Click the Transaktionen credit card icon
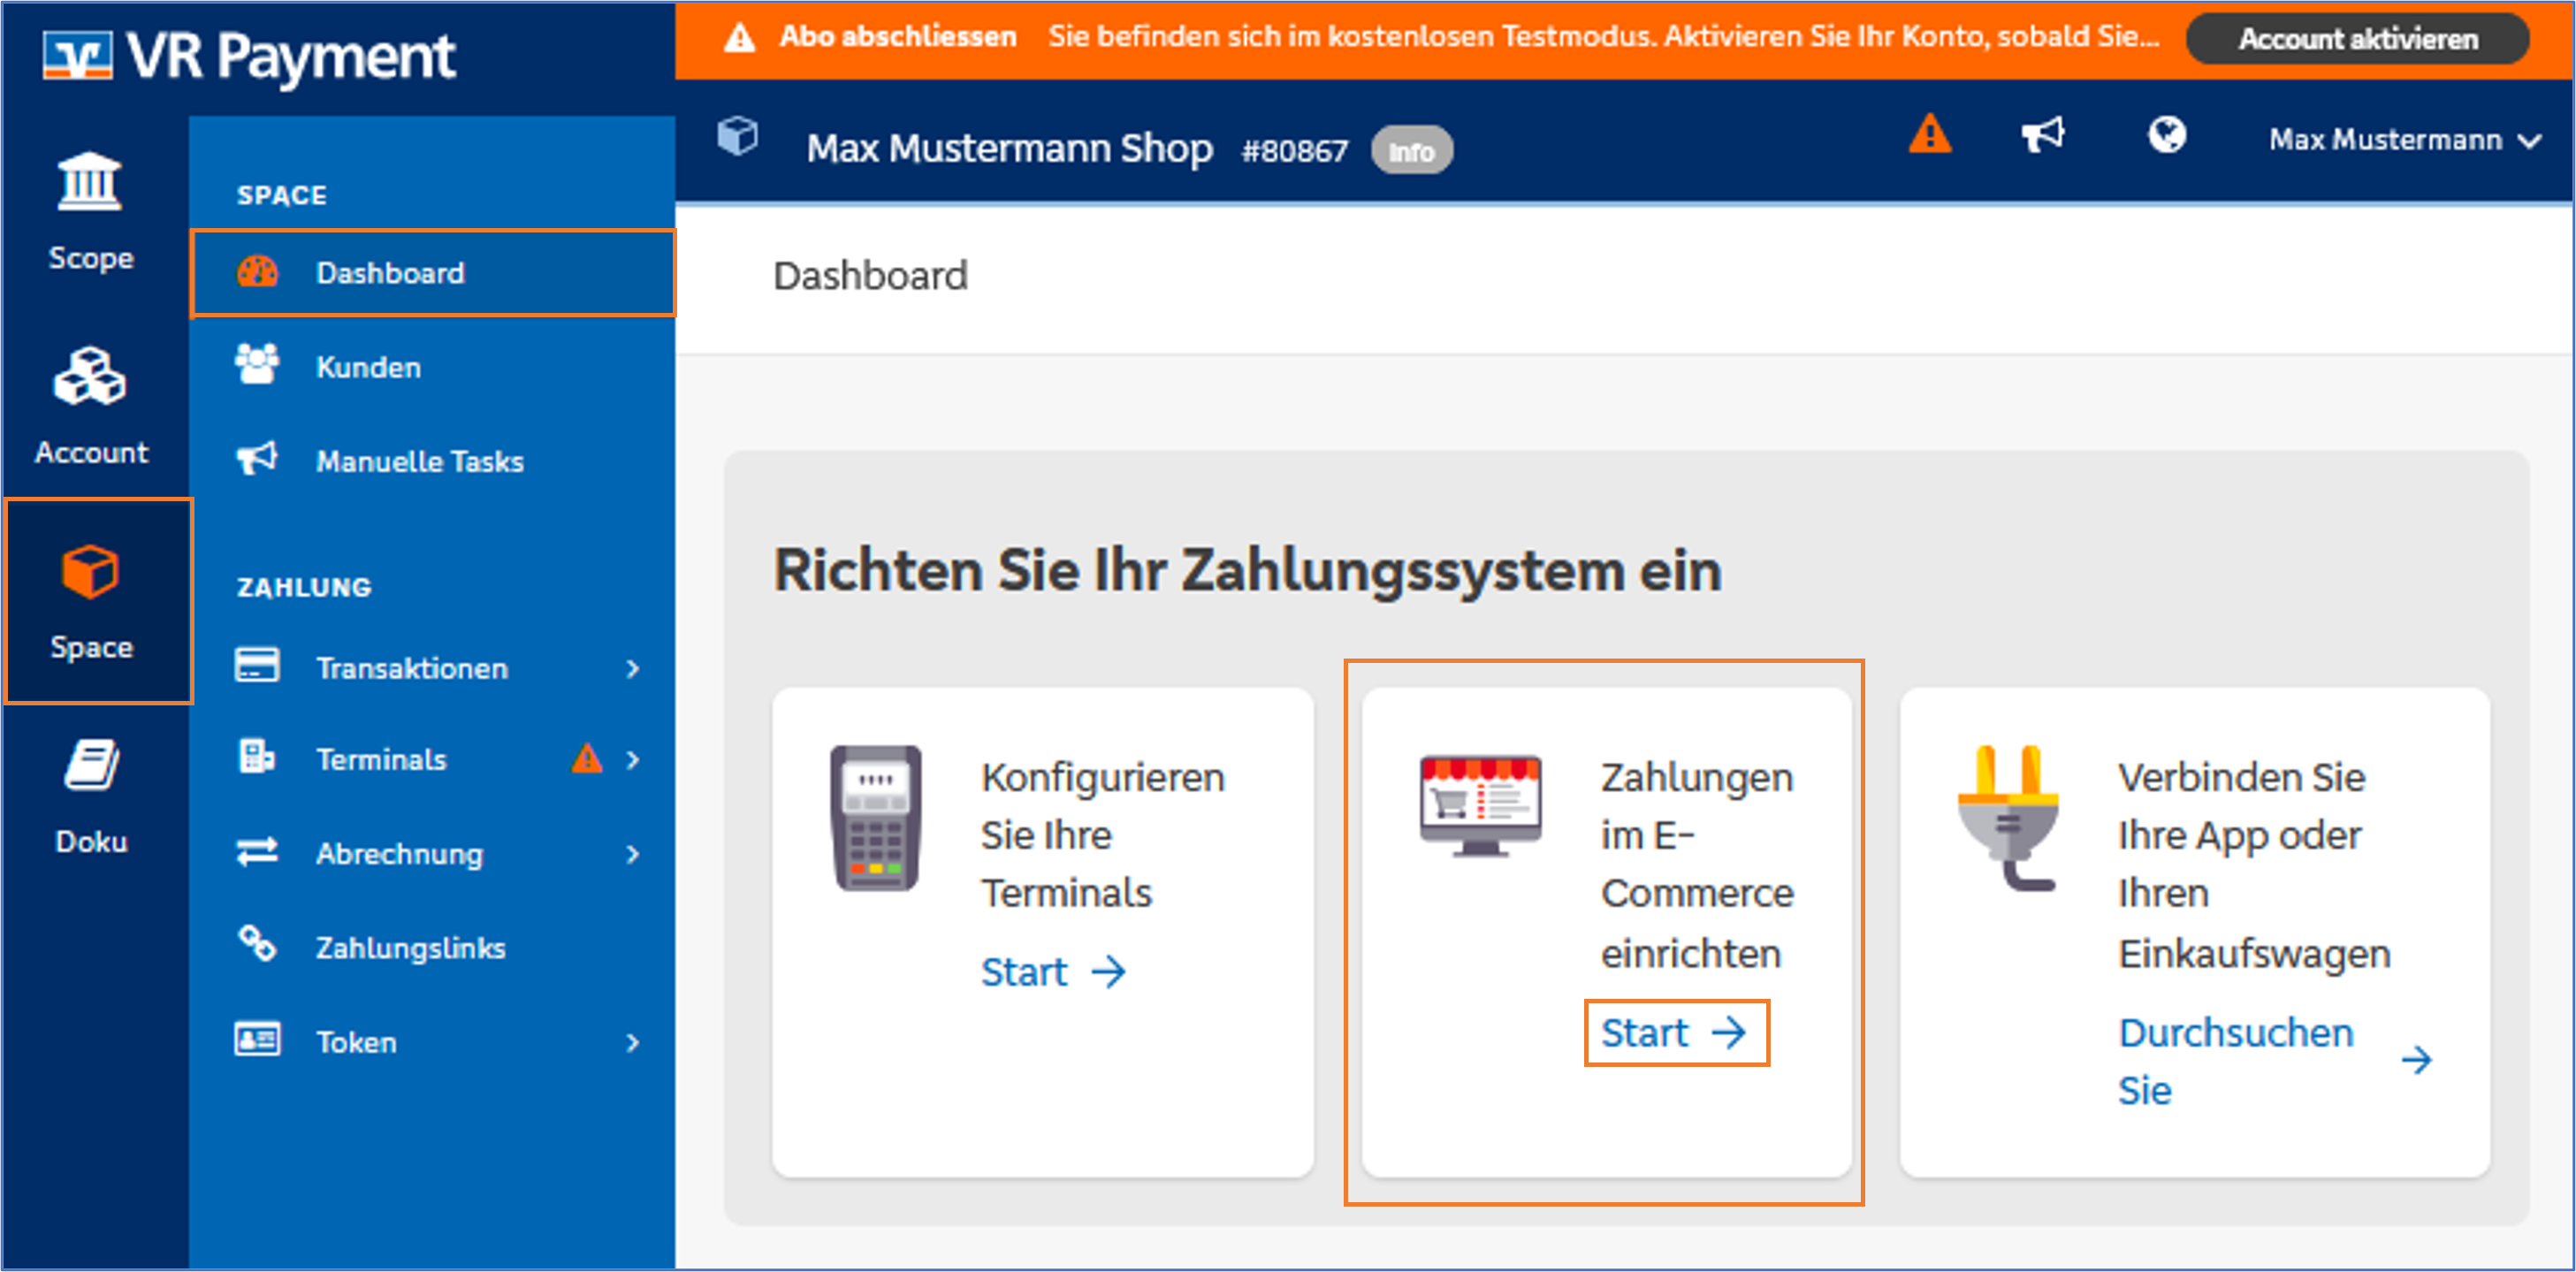2576x1272 pixels. coord(257,666)
